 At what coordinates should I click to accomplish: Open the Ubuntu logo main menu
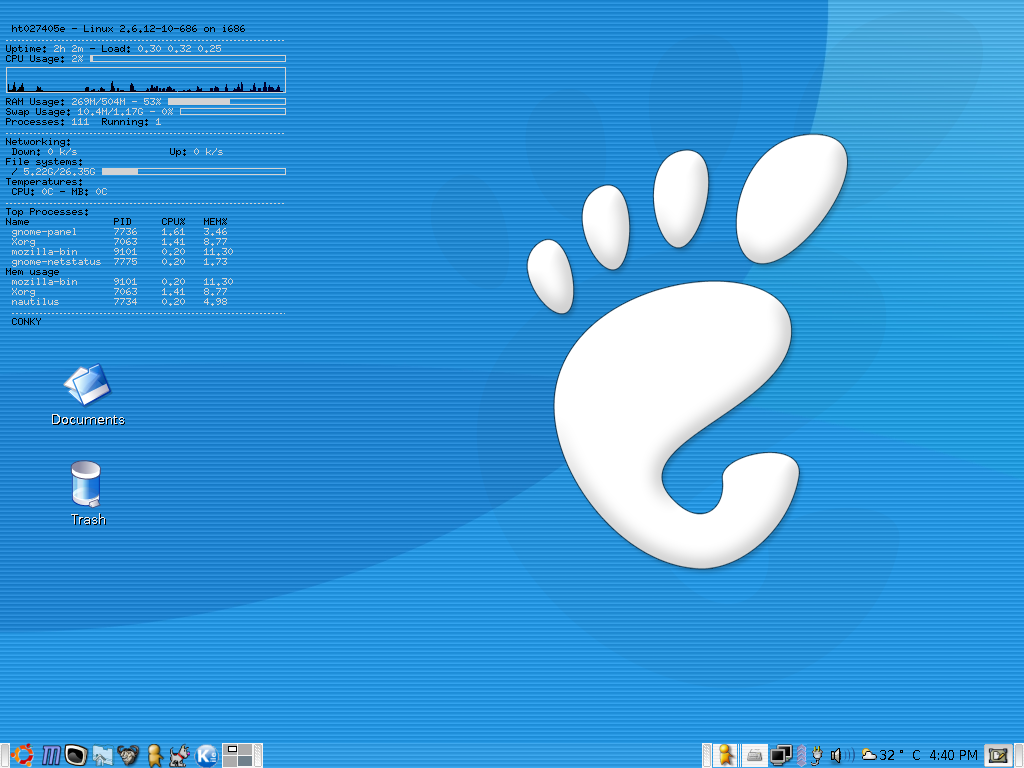tap(22, 755)
